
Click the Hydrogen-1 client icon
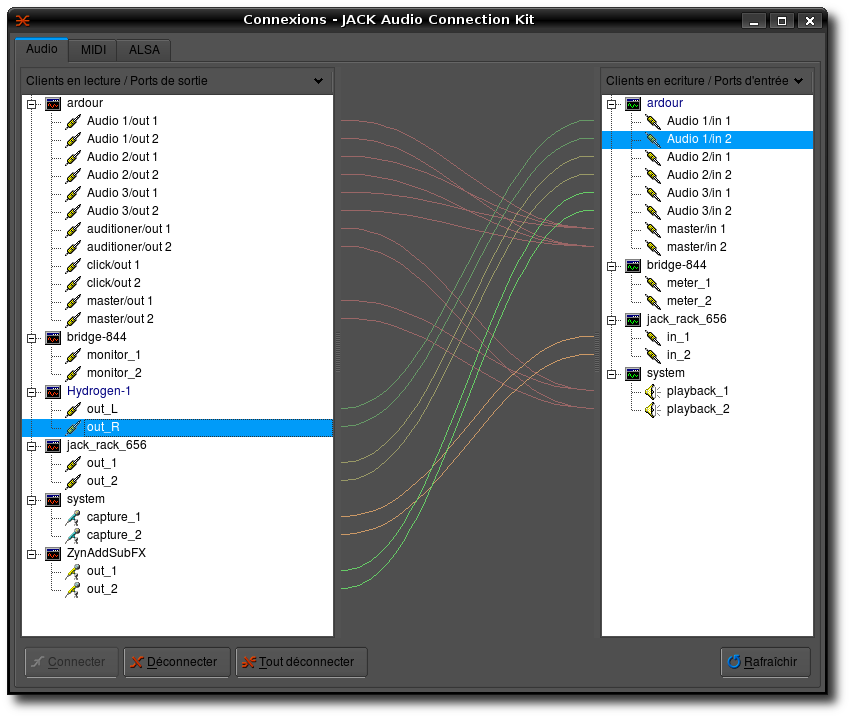[x=53, y=391]
